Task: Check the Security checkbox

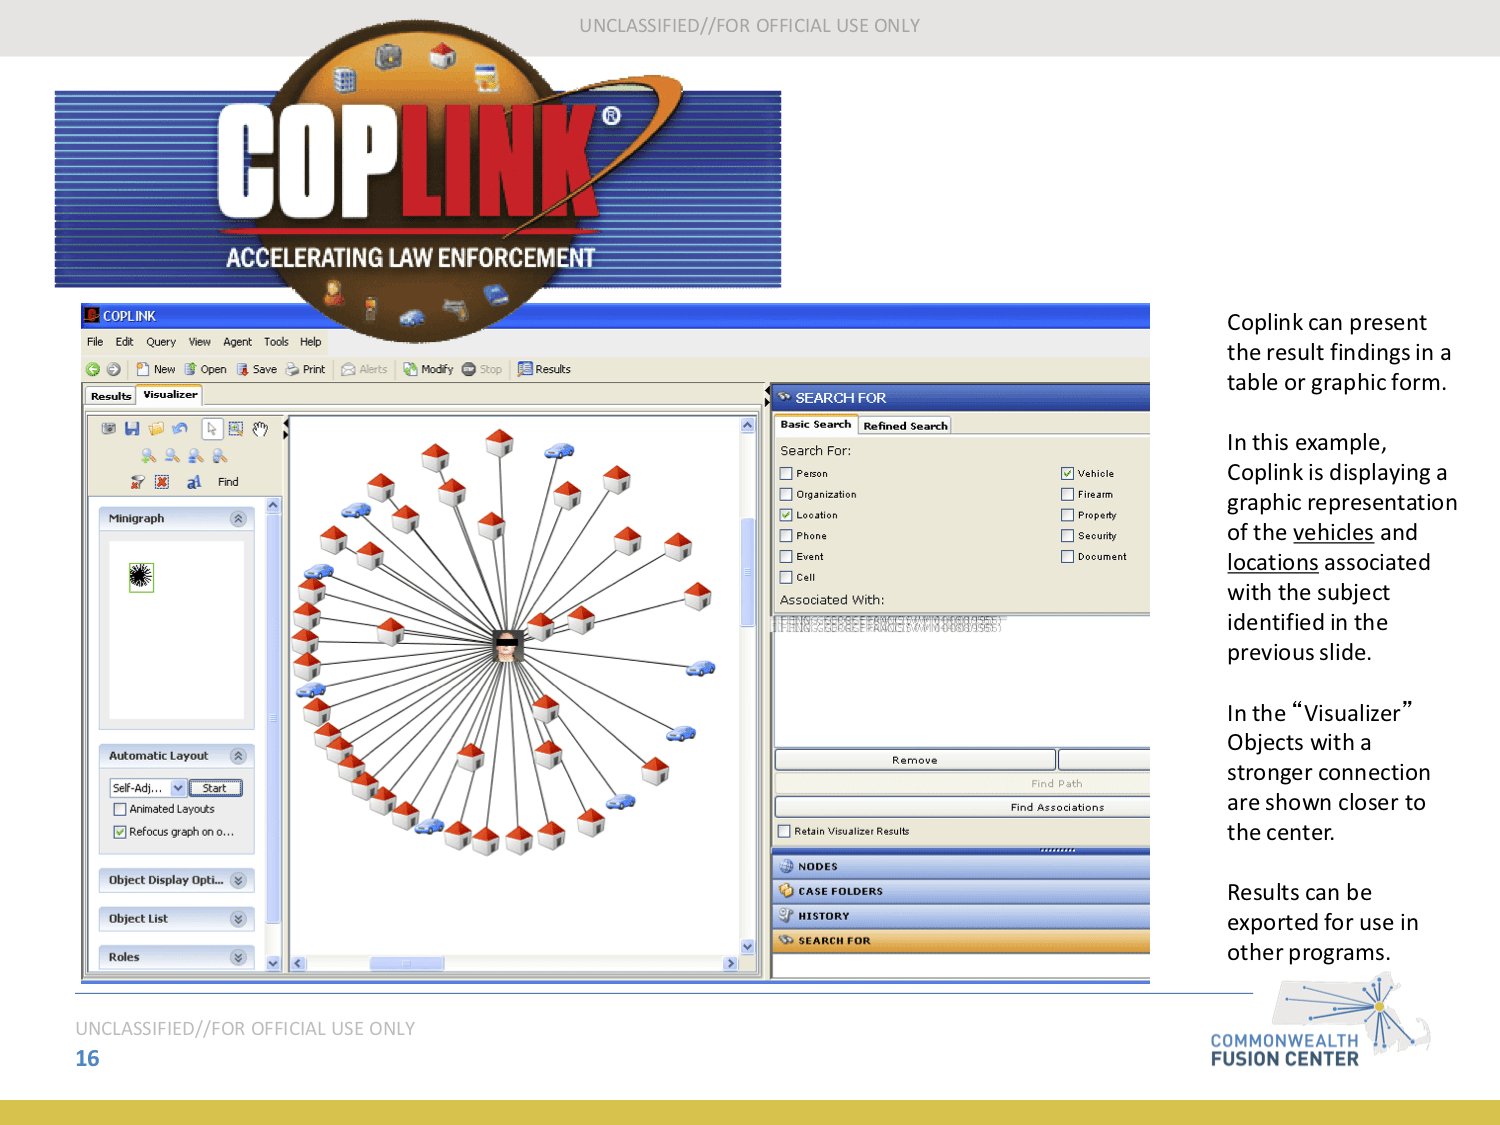Action: point(1068,536)
